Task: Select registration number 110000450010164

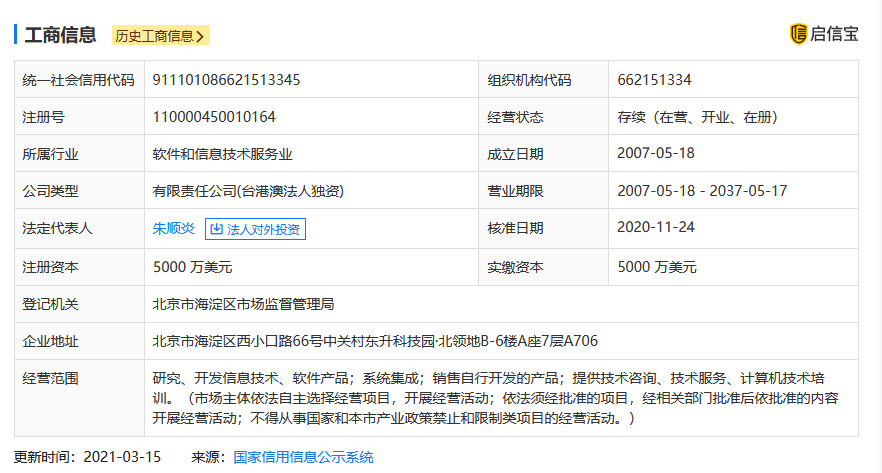Action: (214, 117)
